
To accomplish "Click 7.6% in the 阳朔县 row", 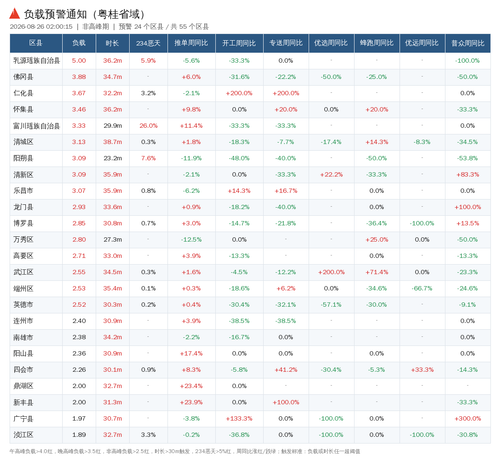I will click(x=148, y=158).
